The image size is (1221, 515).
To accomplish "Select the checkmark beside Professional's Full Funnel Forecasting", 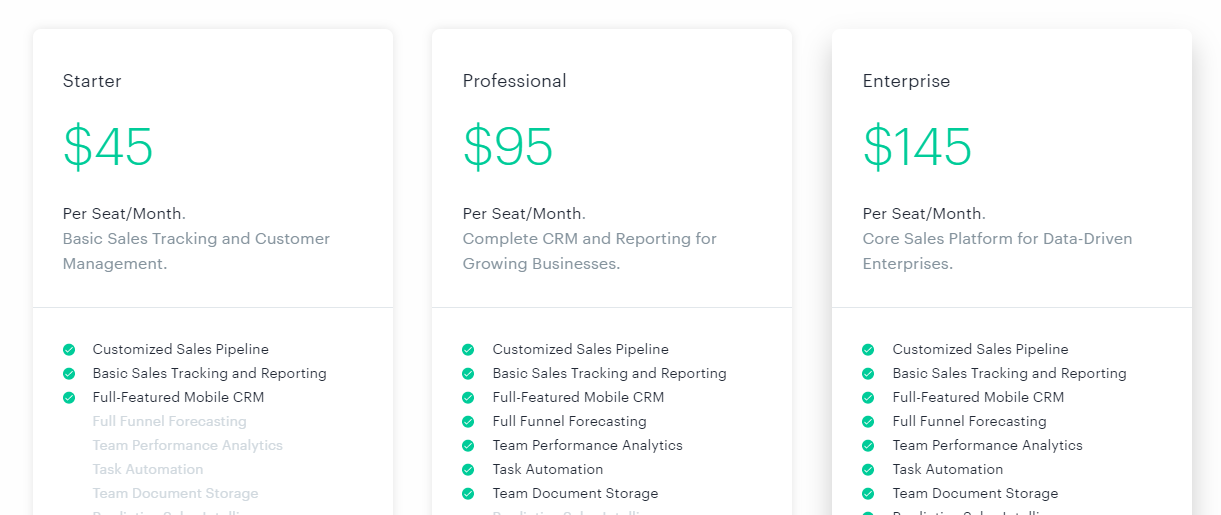I will (x=468, y=422).
